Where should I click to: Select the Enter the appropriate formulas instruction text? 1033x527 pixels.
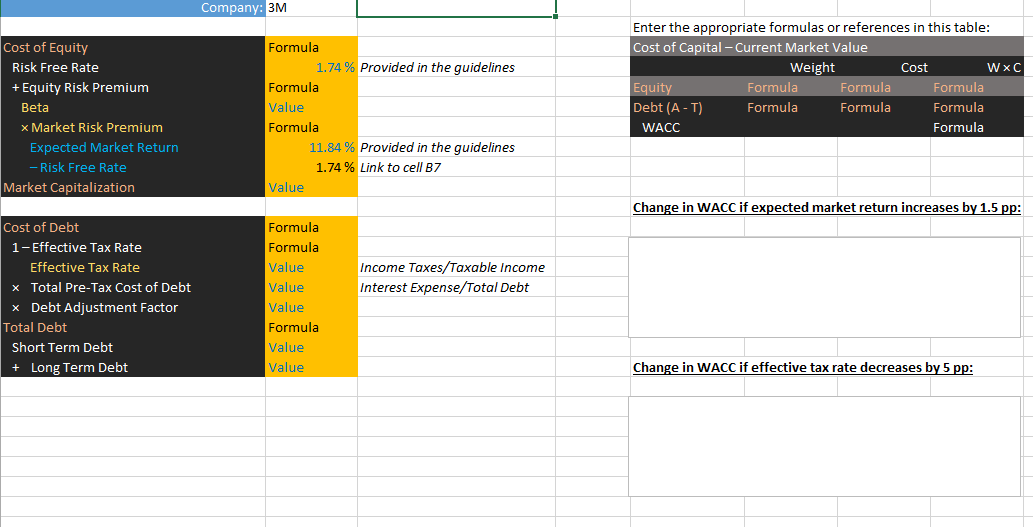pyautogui.click(x=811, y=28)
